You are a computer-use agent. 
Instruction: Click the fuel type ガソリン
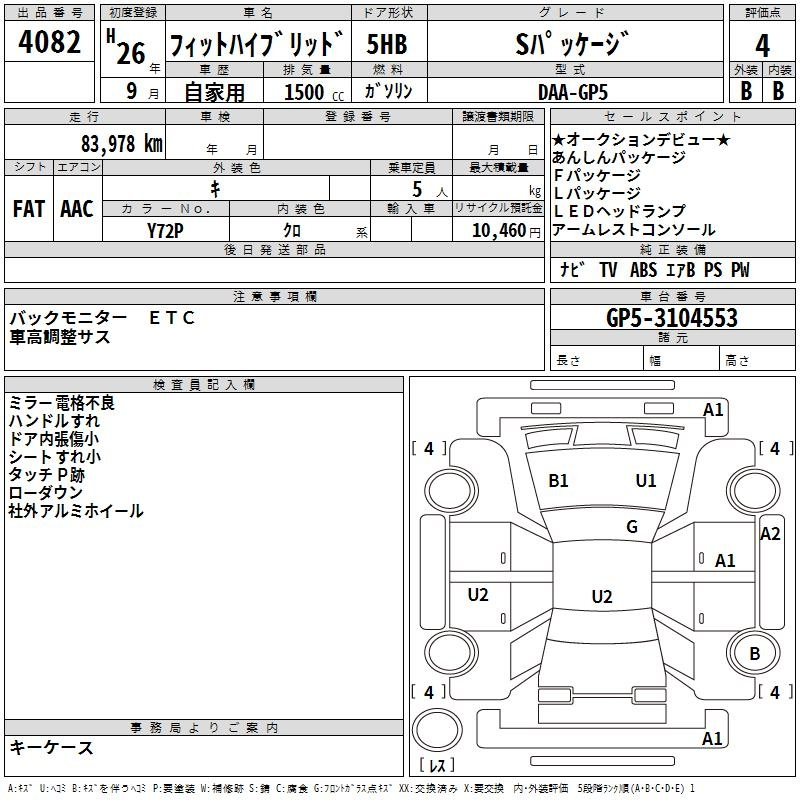click(x=388, y=91)
